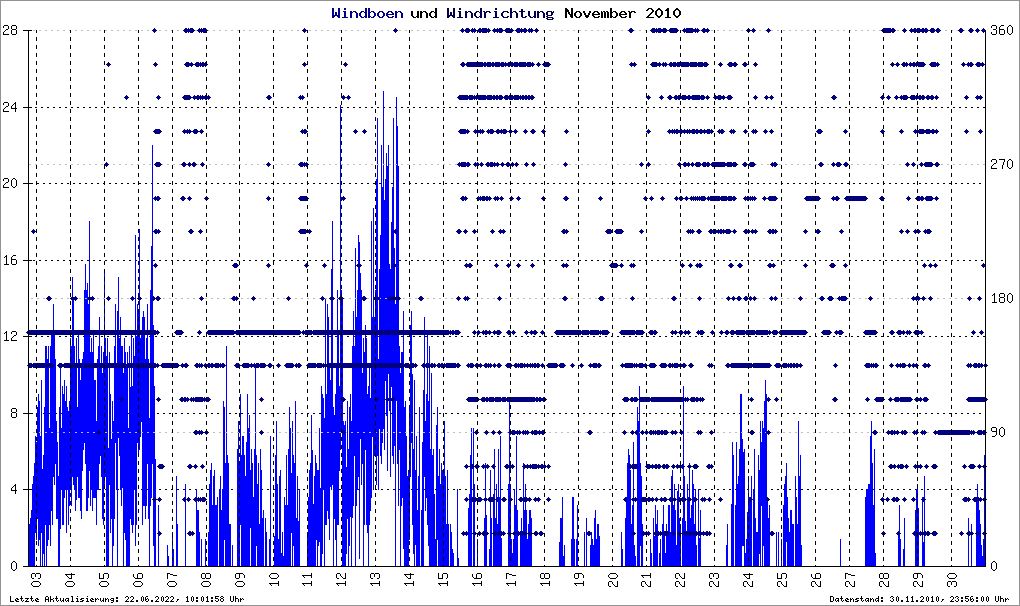Click the 28 value on the wind gust axis
Viewport: 1020px width, 606px height.
coord(10,31)
